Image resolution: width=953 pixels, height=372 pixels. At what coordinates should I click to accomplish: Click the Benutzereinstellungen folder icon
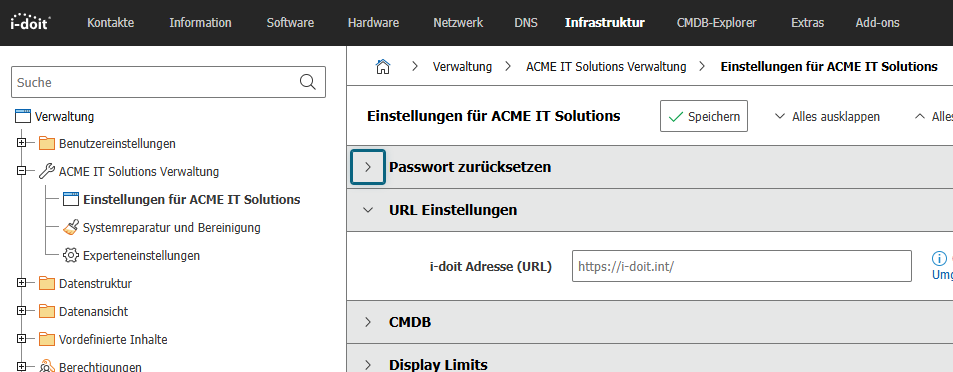[47, 144]
